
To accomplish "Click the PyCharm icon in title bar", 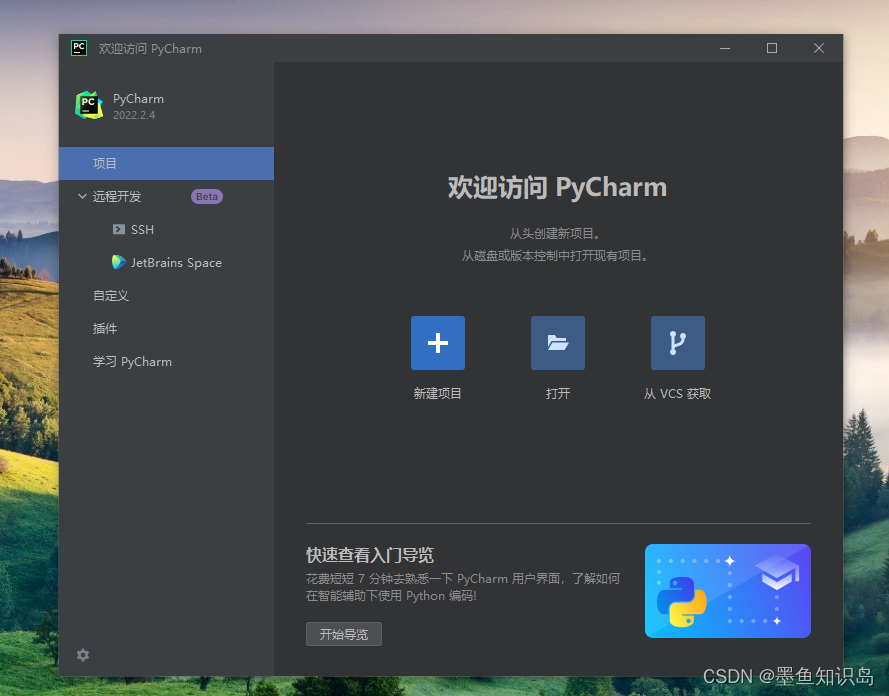I will pos(79,48).
